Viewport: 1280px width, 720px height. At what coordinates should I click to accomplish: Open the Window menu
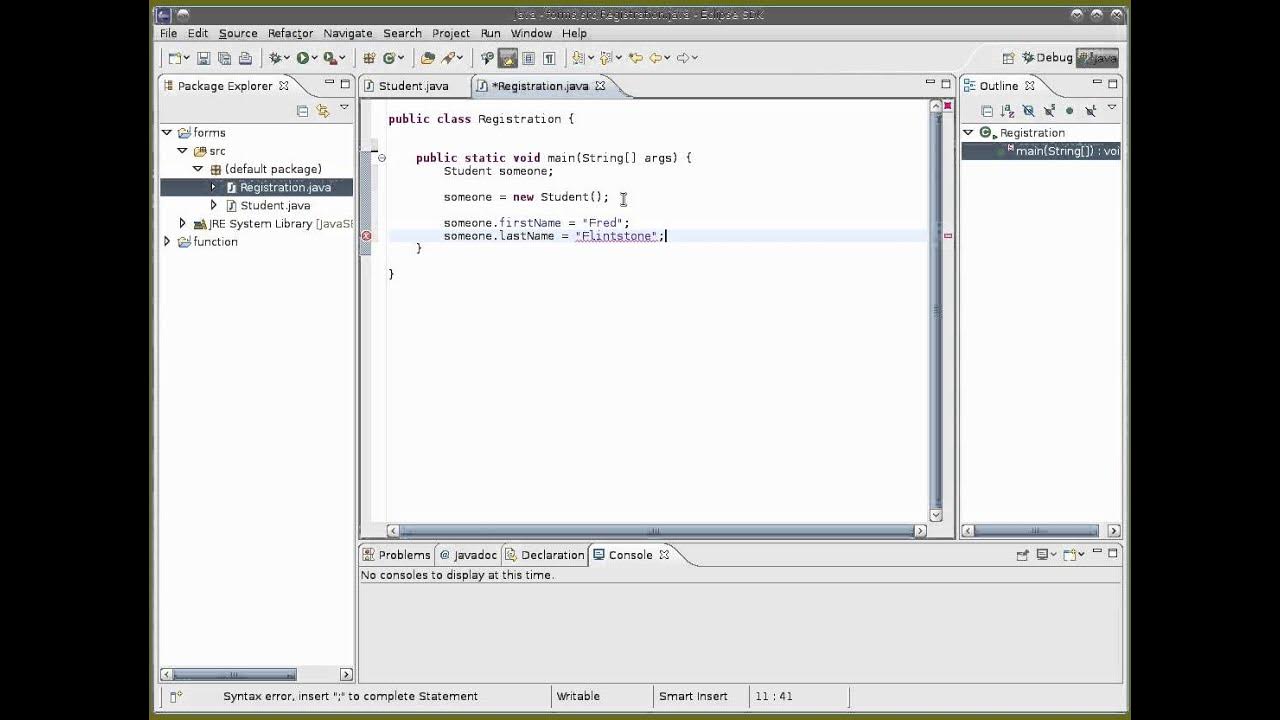(x=531, y=33)
